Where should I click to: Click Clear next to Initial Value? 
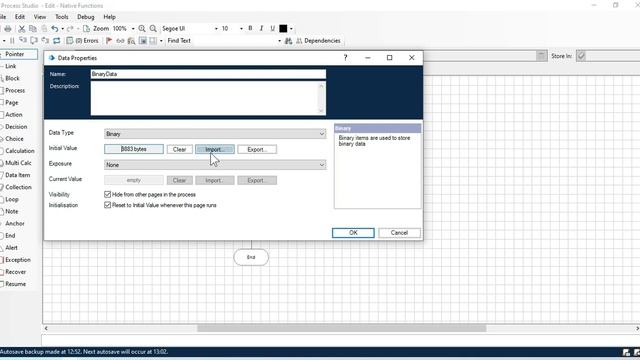(x=180, y=149)
